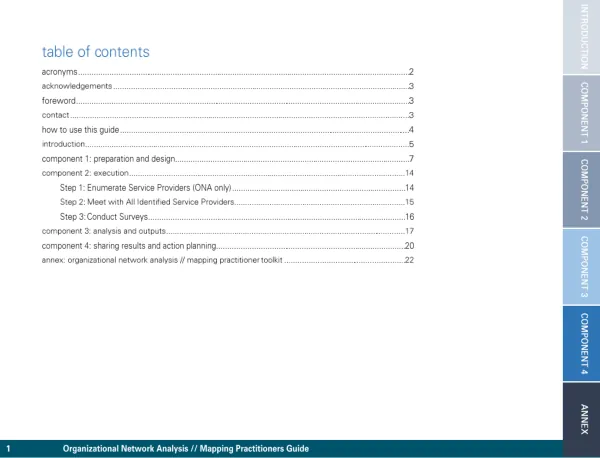
Task: Open 'component 3: analysis and outputs' entry
Action: 228,231
